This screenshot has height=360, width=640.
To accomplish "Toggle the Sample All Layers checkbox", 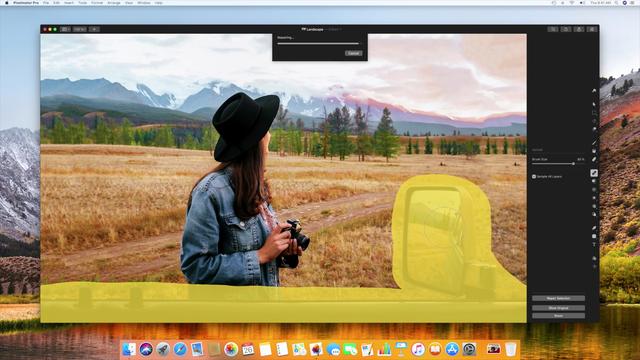I will tap(534, 177).
